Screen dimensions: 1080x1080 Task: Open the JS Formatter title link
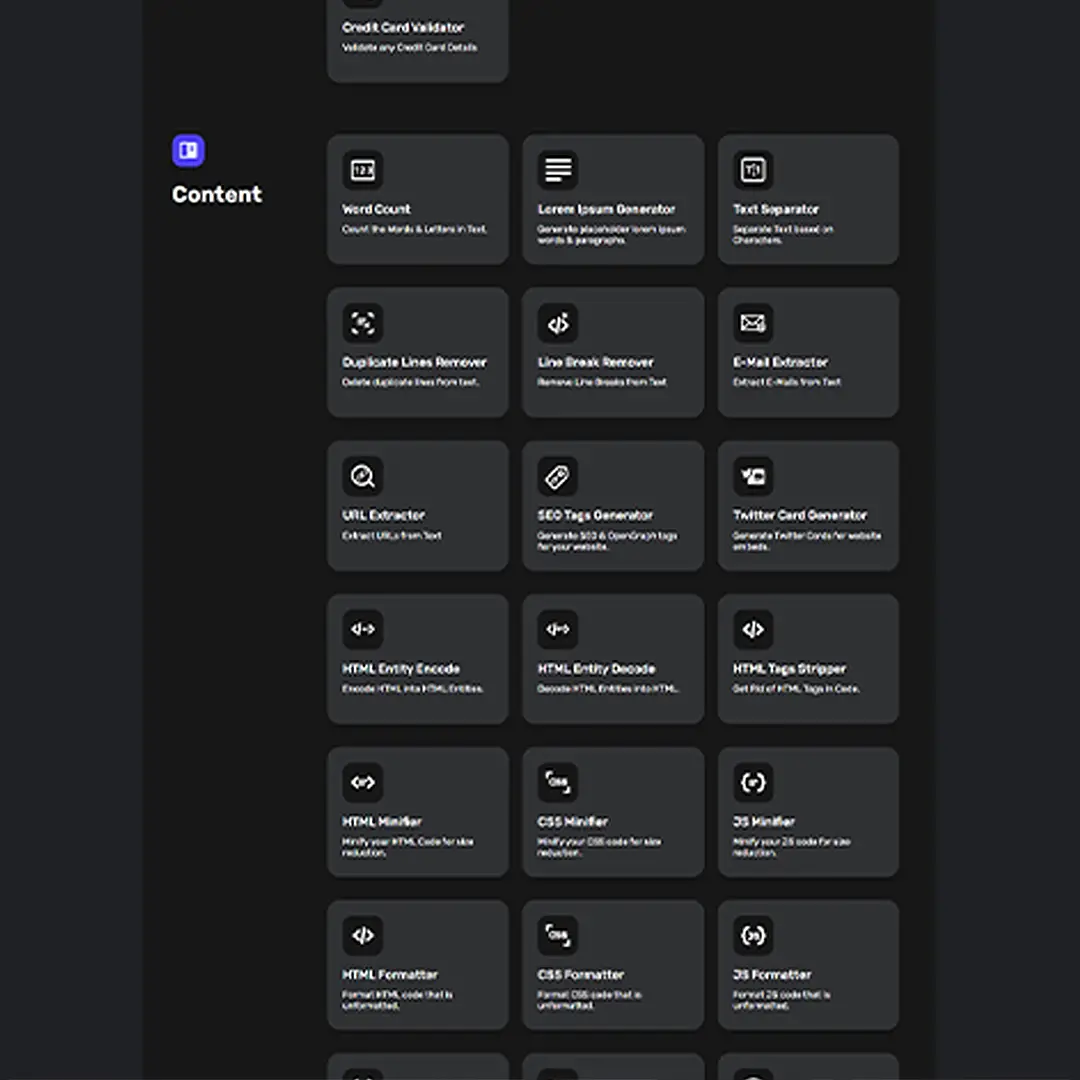[772, 975]
